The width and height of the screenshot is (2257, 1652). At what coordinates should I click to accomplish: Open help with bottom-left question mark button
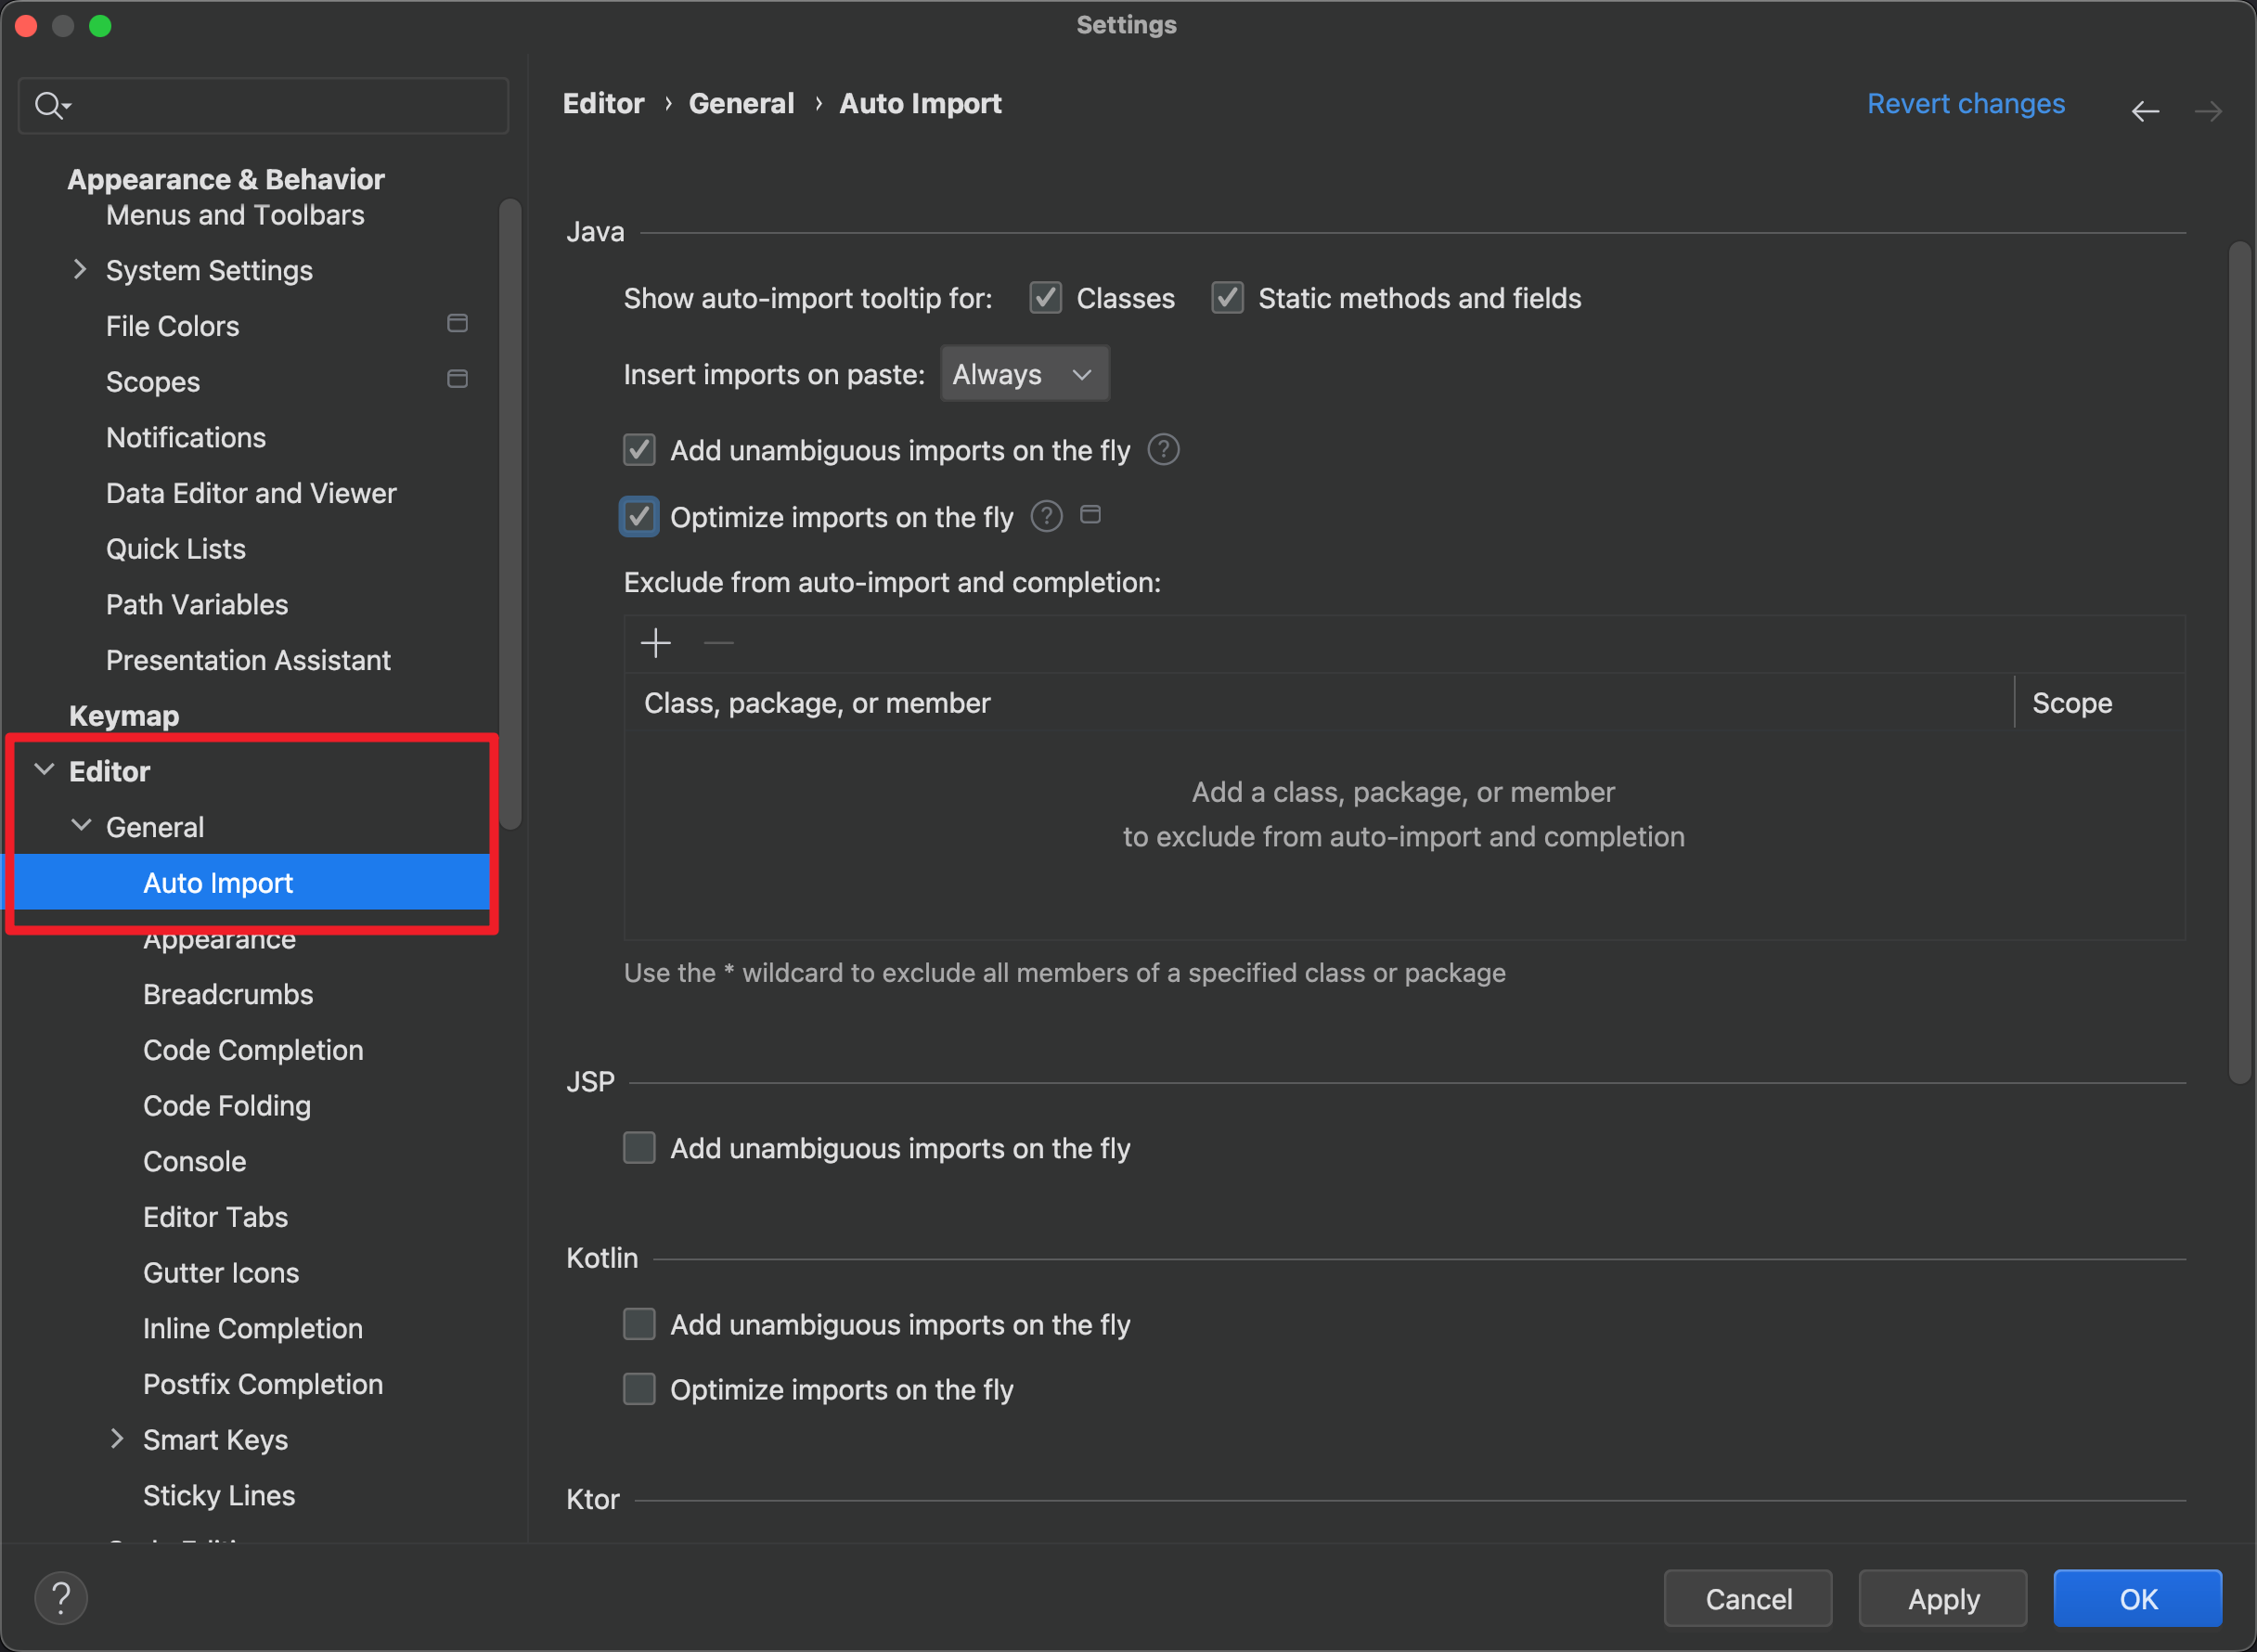point(61,1598)
